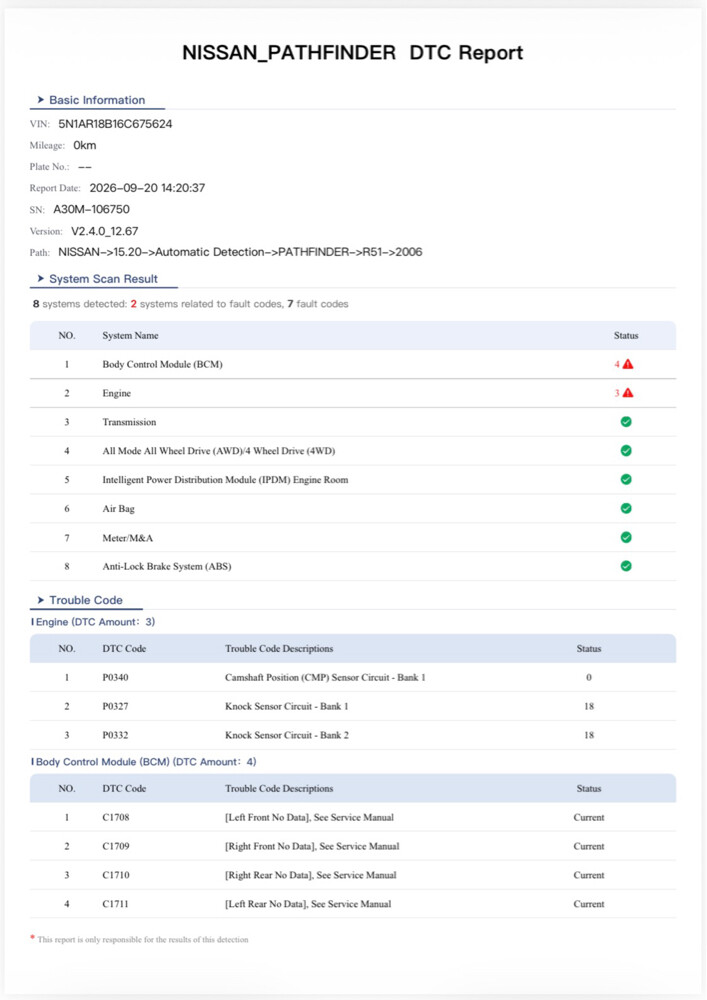
Task: Click green check icon for IPDM Engine Room
Action: (x=626, y=480)
